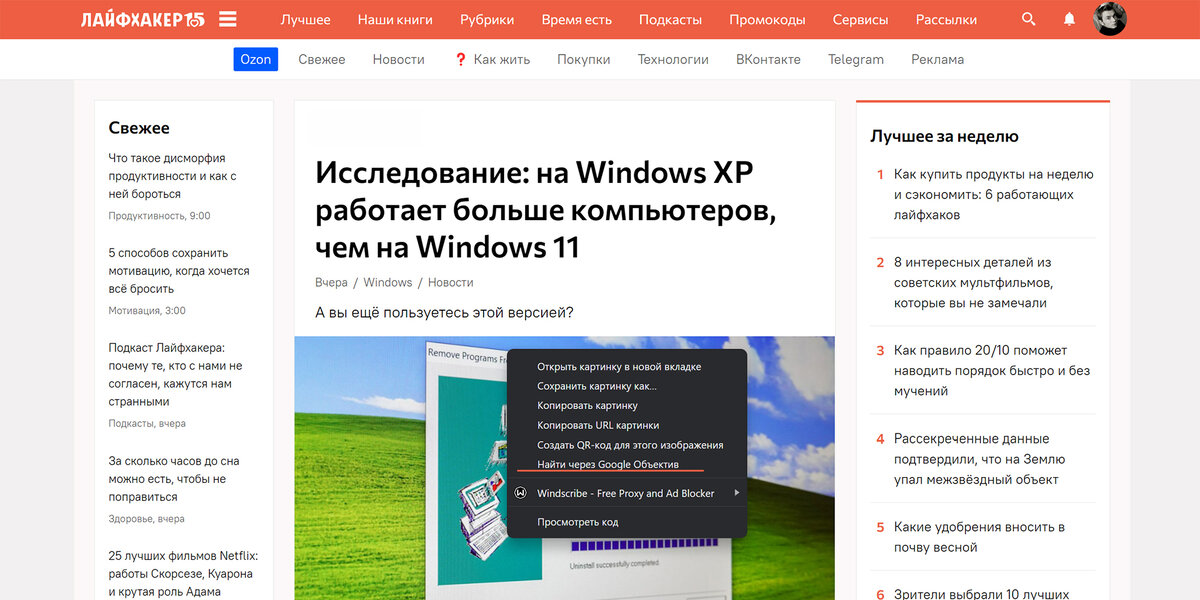Open 'Рассекреченные данные подтвердили' article
The image size is (1200, 600).
click(979, 458)
